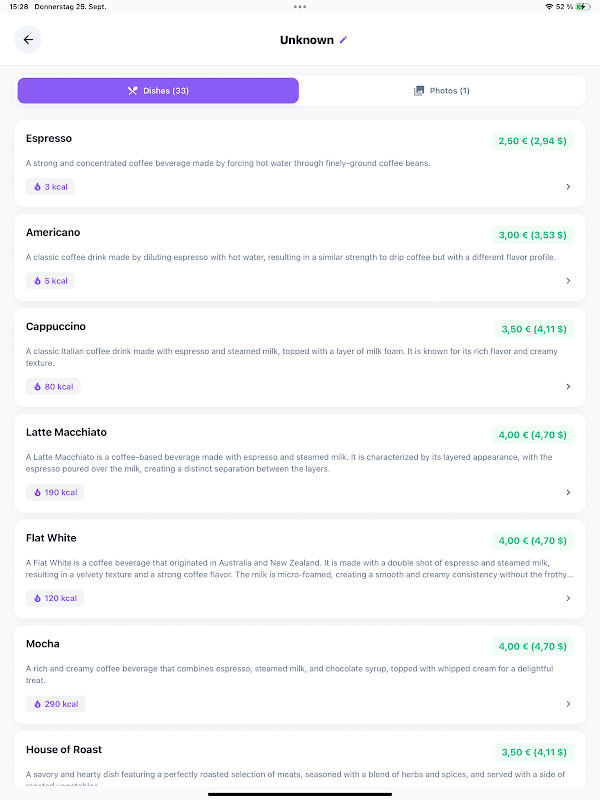Switch to the Dishes (33) tab

[158, 91]
